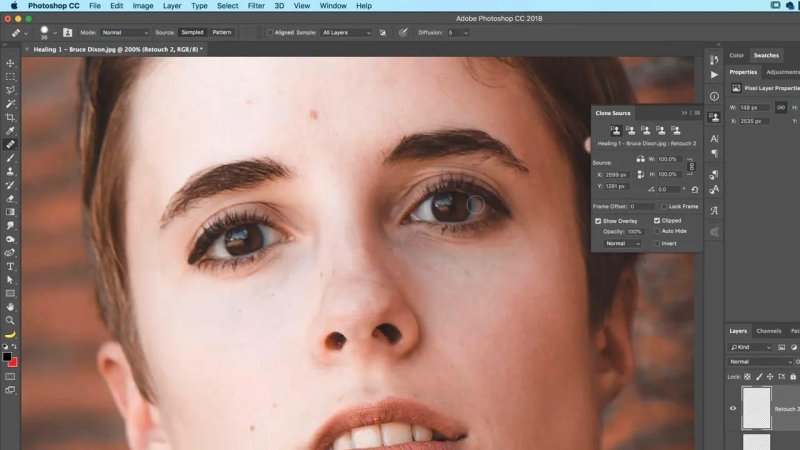
Task: Select first clone source stamp
Action: coord(615,131)
